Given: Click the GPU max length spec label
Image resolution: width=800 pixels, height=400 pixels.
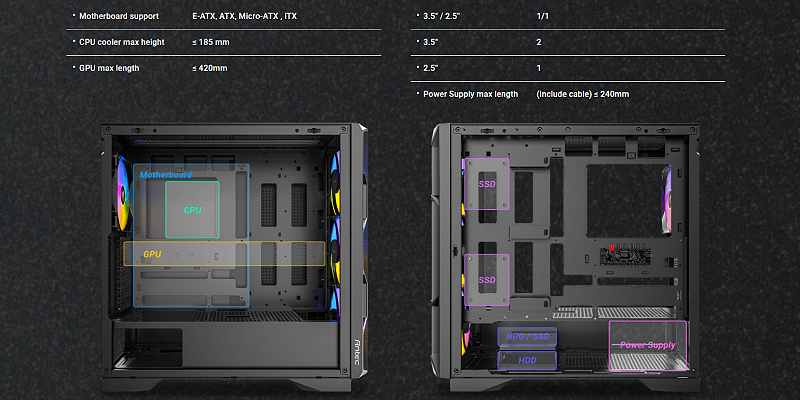Looking at the screenshot, I should (x=109, y=68).
